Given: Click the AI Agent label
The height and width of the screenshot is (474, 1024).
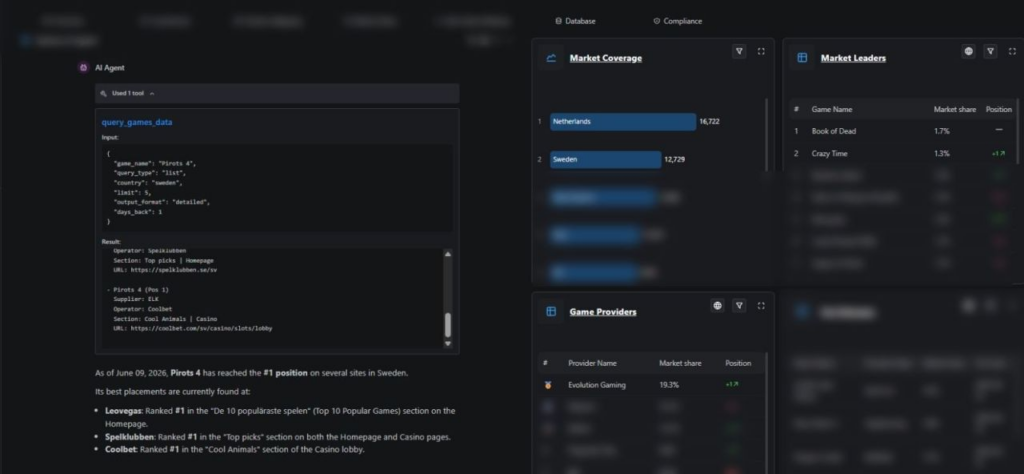Looking at the screenshot, I should pos(110,67).
